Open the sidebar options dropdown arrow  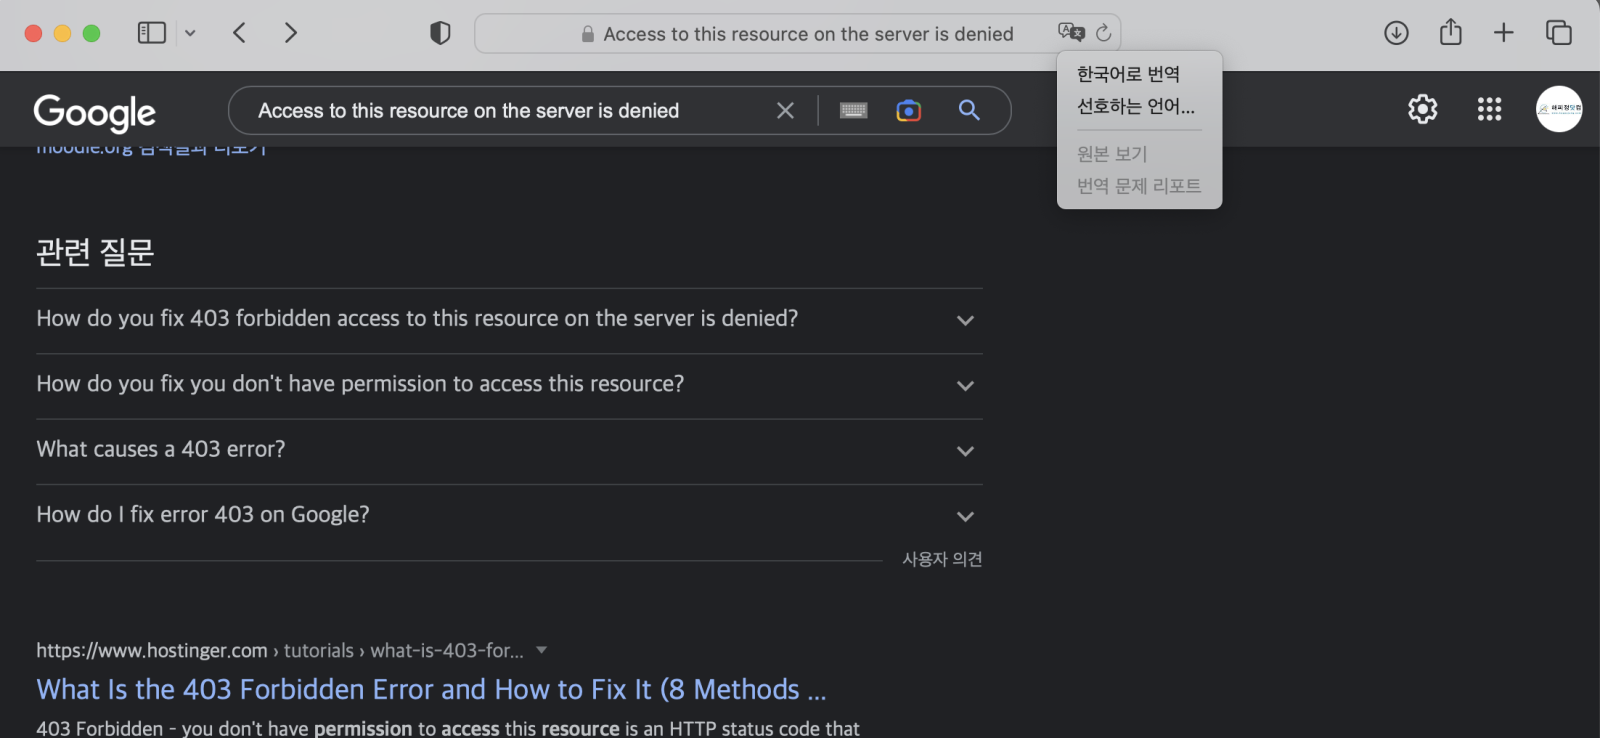tap(190, 33)
